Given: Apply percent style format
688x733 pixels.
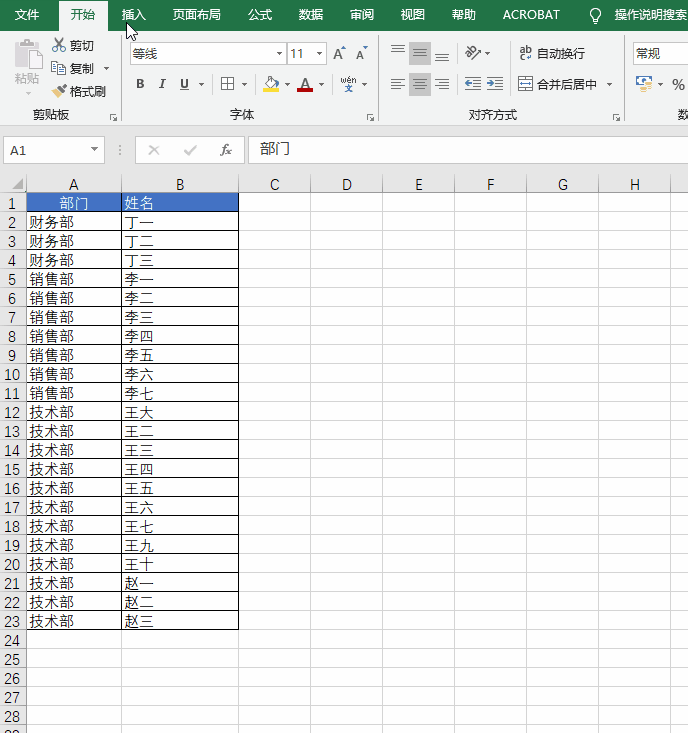Looking at the screenshot, I should [x=678, y=85].
